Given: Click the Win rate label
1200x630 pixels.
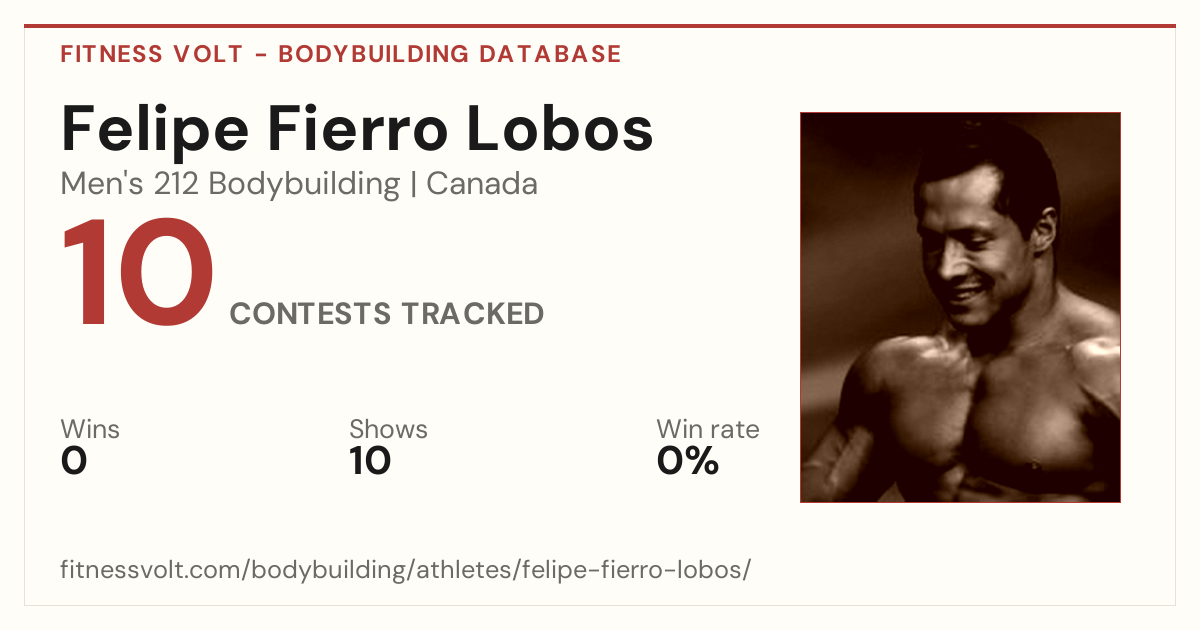Looking at the screenshot, I should tap(708, 430).
